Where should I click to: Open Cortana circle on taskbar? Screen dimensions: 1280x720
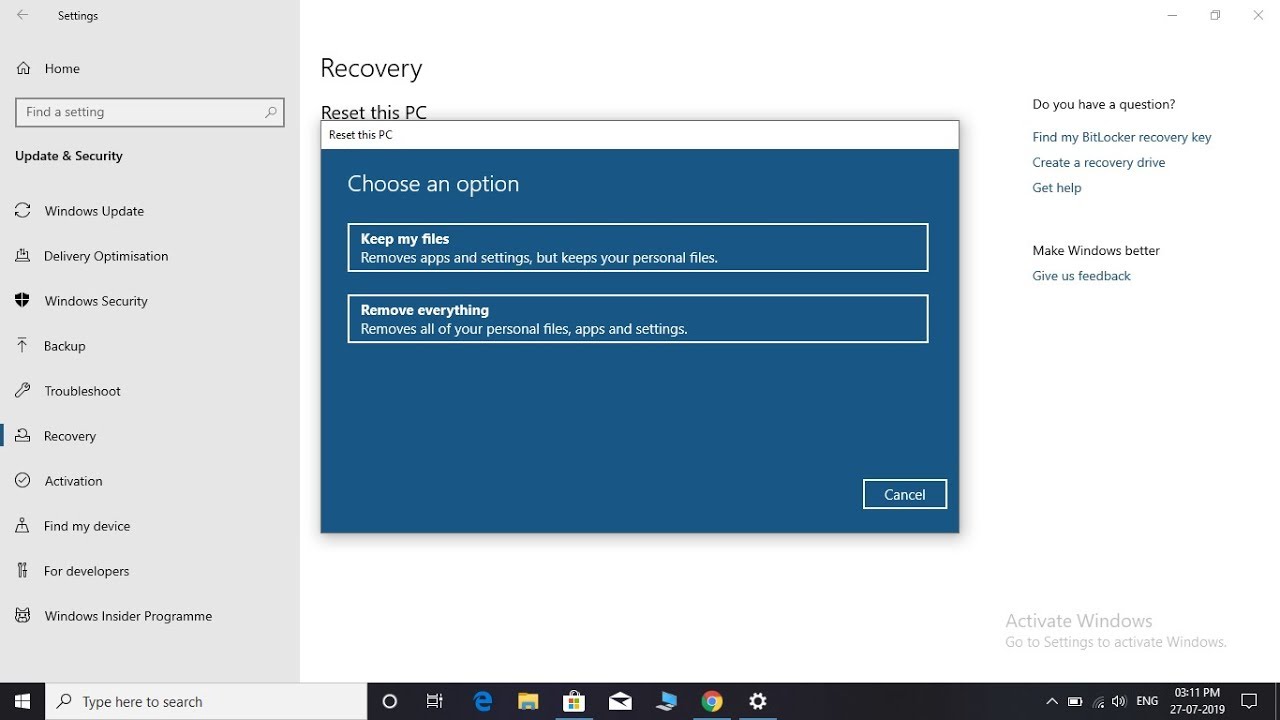[x=390, y=701]
